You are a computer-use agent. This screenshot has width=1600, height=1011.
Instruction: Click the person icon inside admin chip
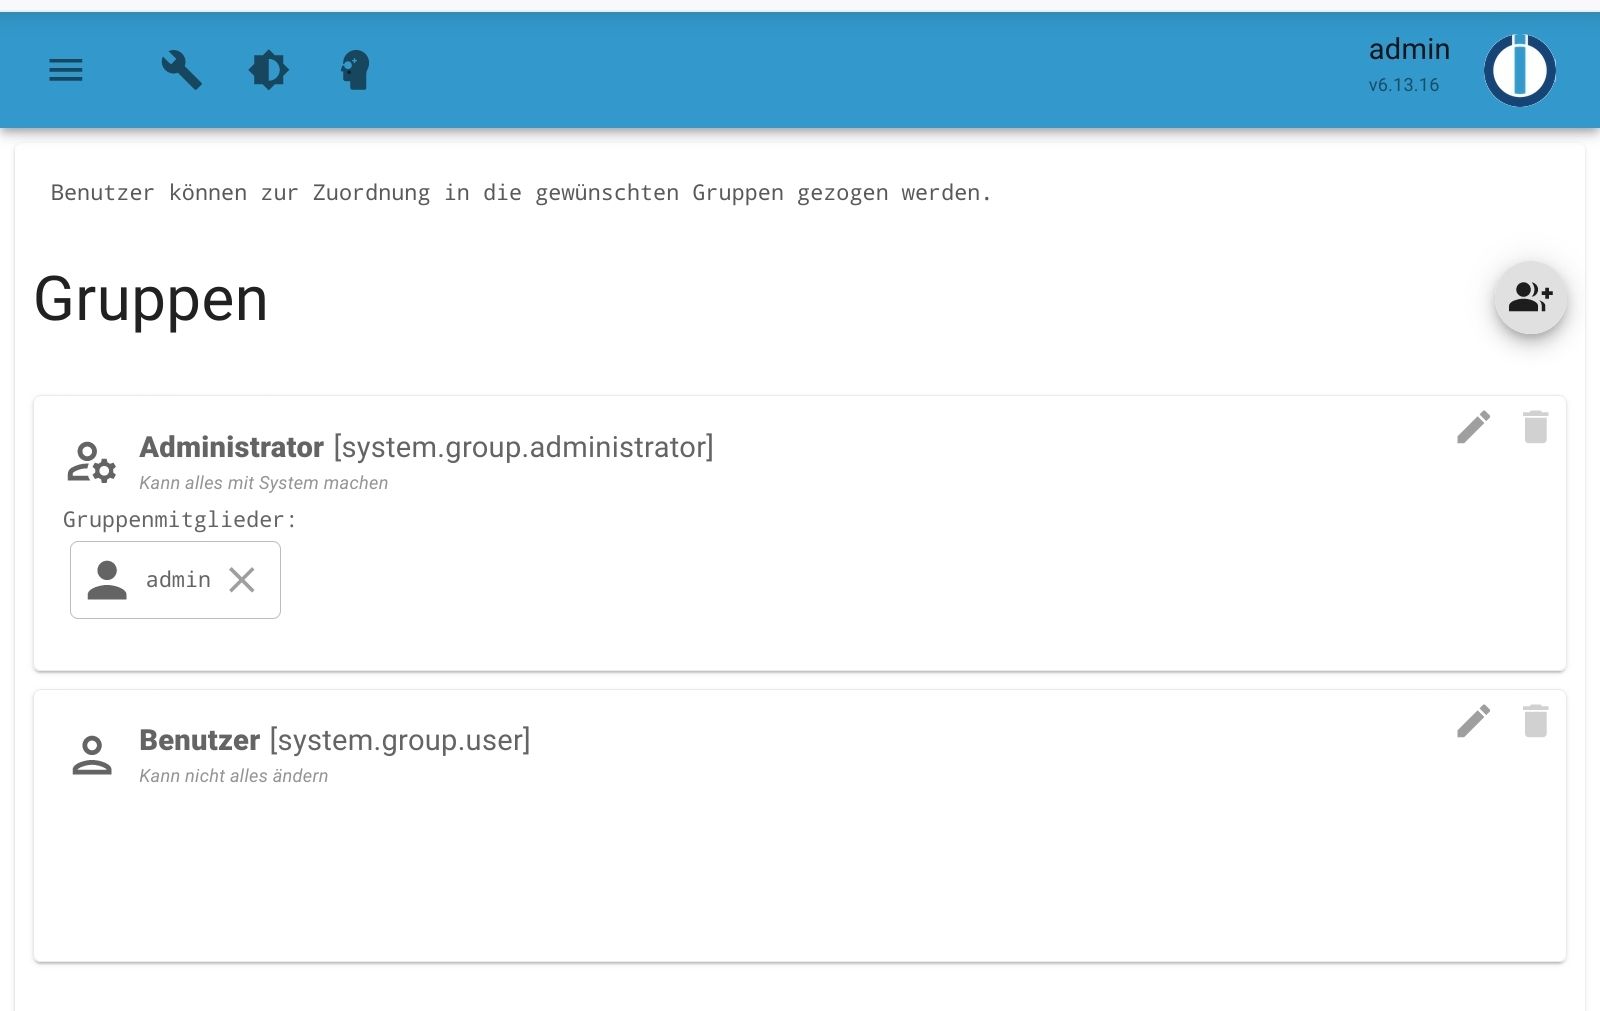pyautogui.click(x=107, y=580)
